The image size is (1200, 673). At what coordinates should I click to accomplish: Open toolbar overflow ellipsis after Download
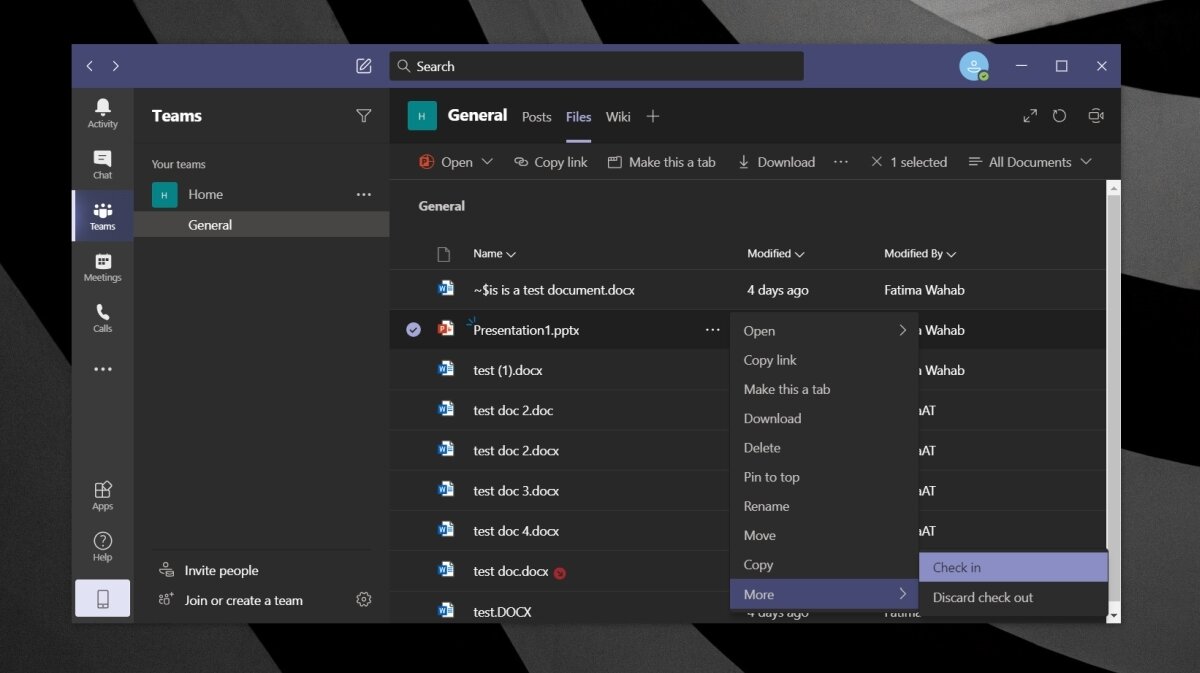click(841, 162)
